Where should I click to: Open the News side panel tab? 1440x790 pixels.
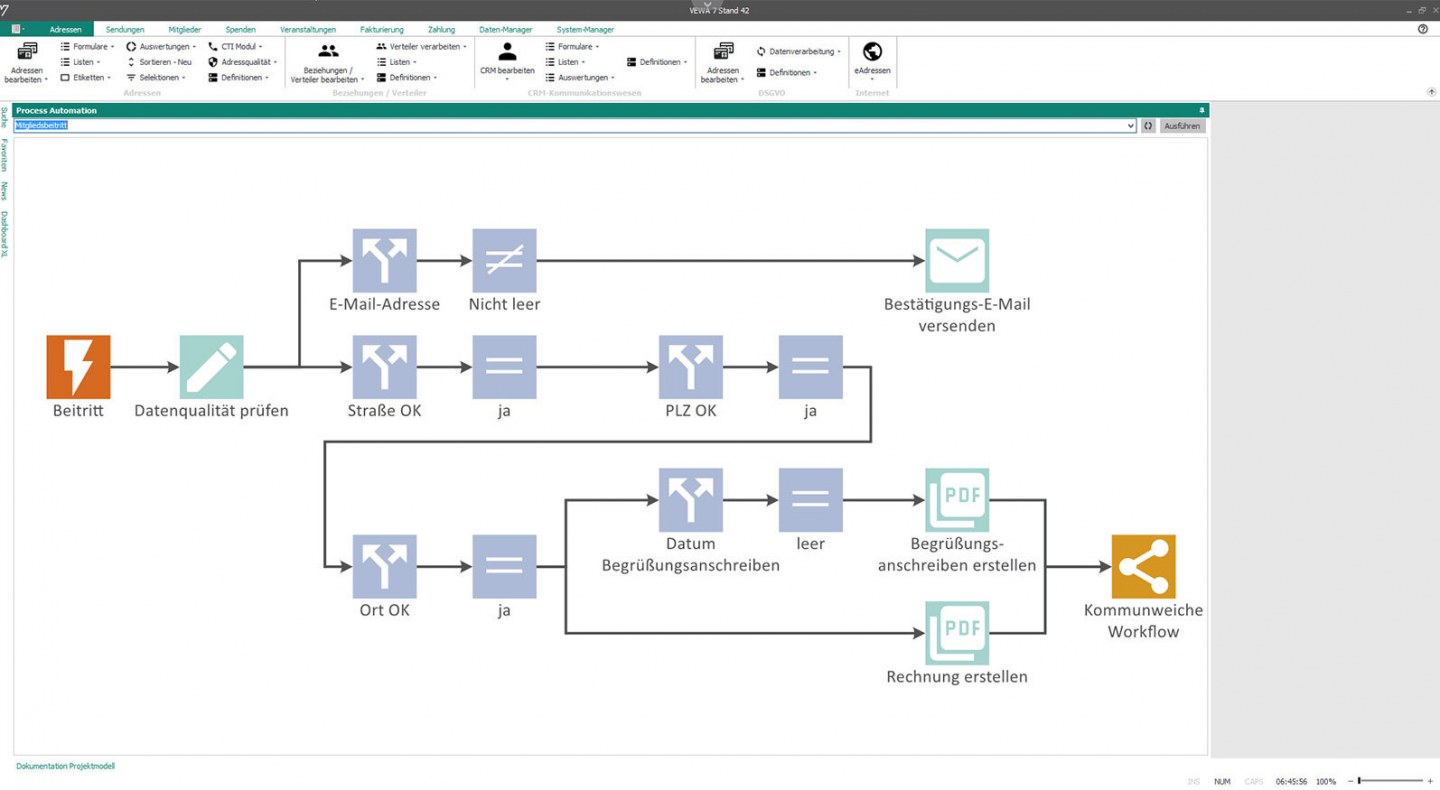[4, 191]
